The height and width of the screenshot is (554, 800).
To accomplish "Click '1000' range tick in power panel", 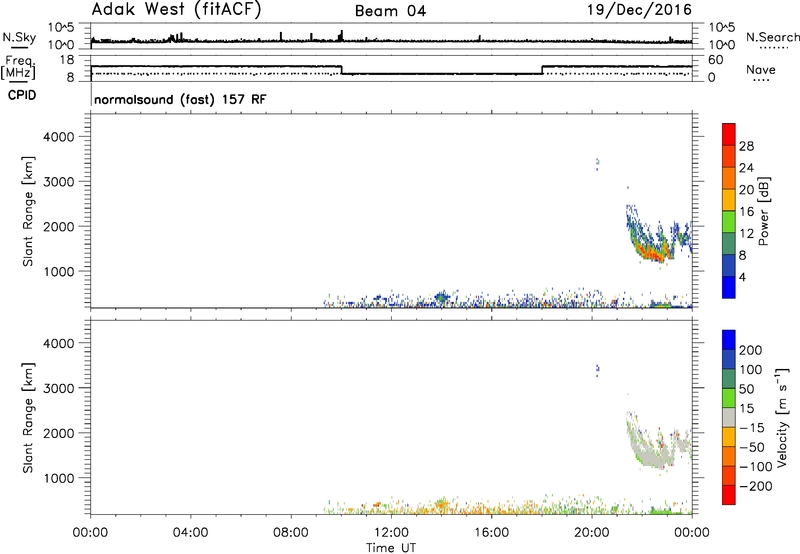I will [59, 271].
